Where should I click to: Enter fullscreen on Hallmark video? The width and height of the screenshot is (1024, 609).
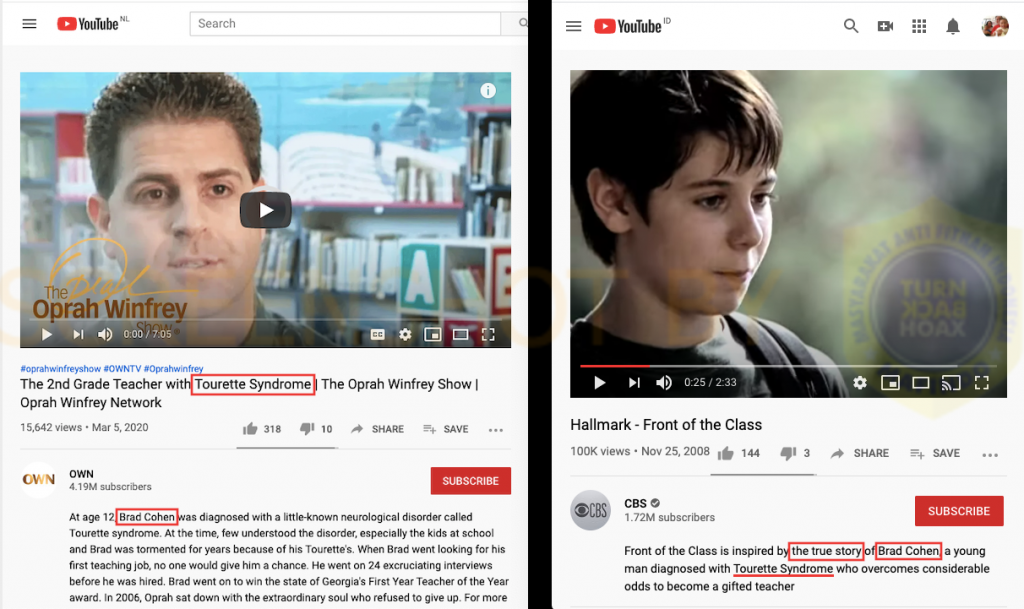tap(982, 383)
